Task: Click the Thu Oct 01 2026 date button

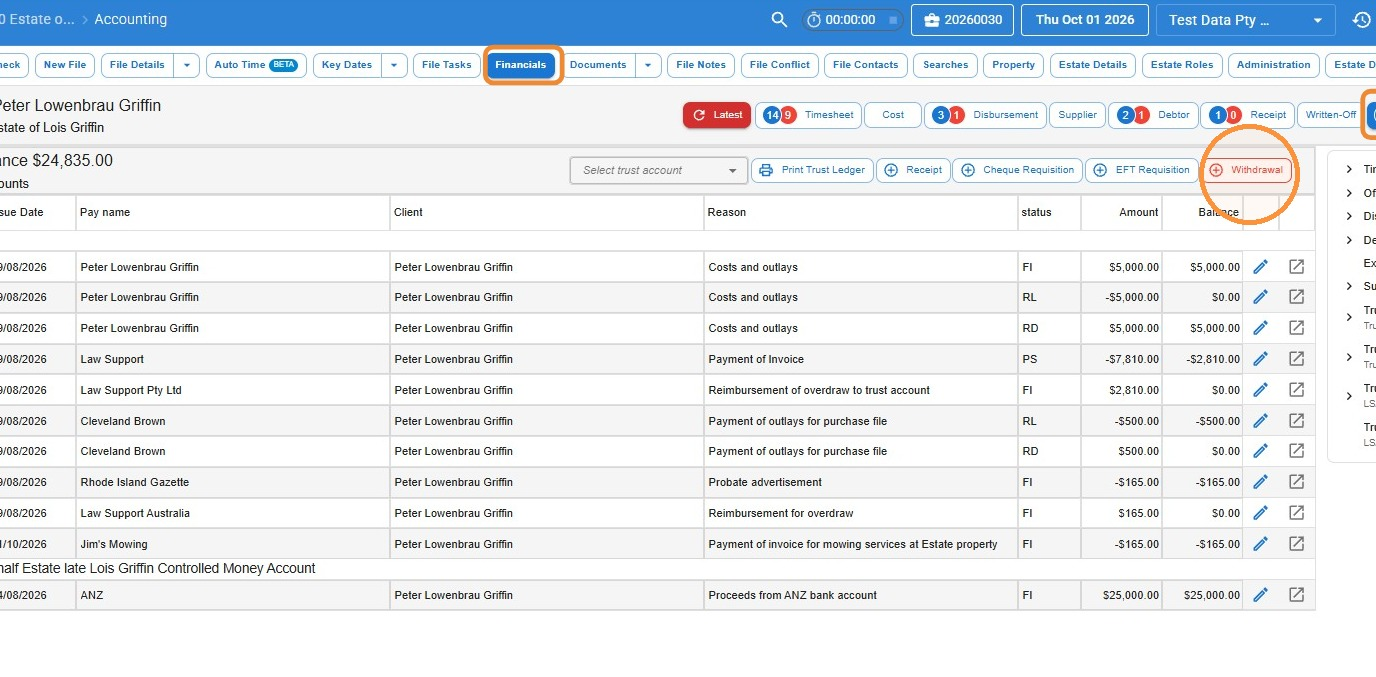Action: click(1085, 20)
